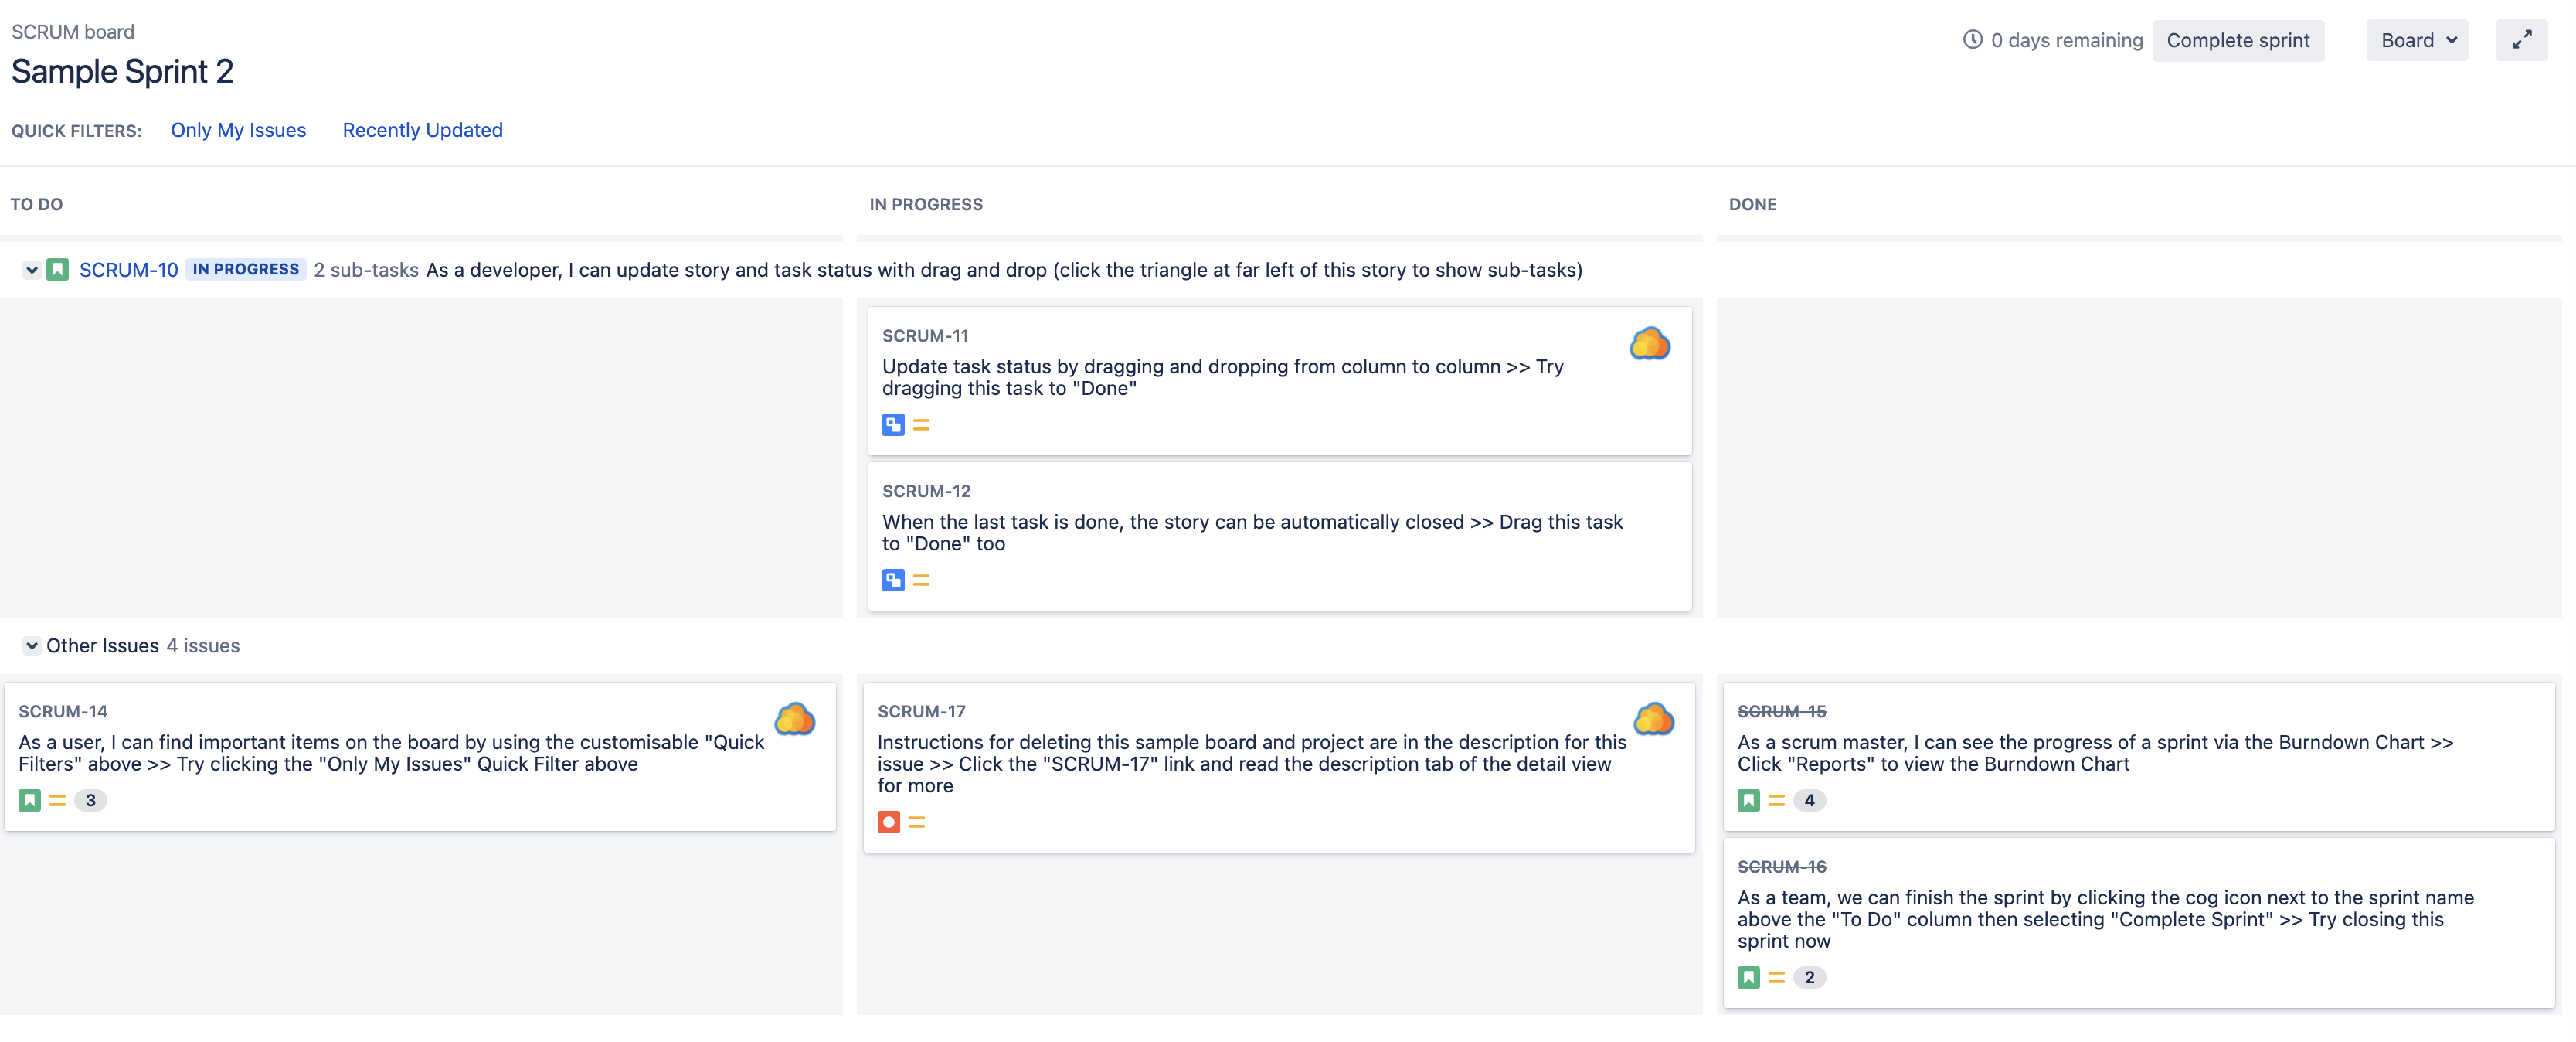Collapse the SCRUM-10 swimlane

pyautogui.click(x=31, y=270)
